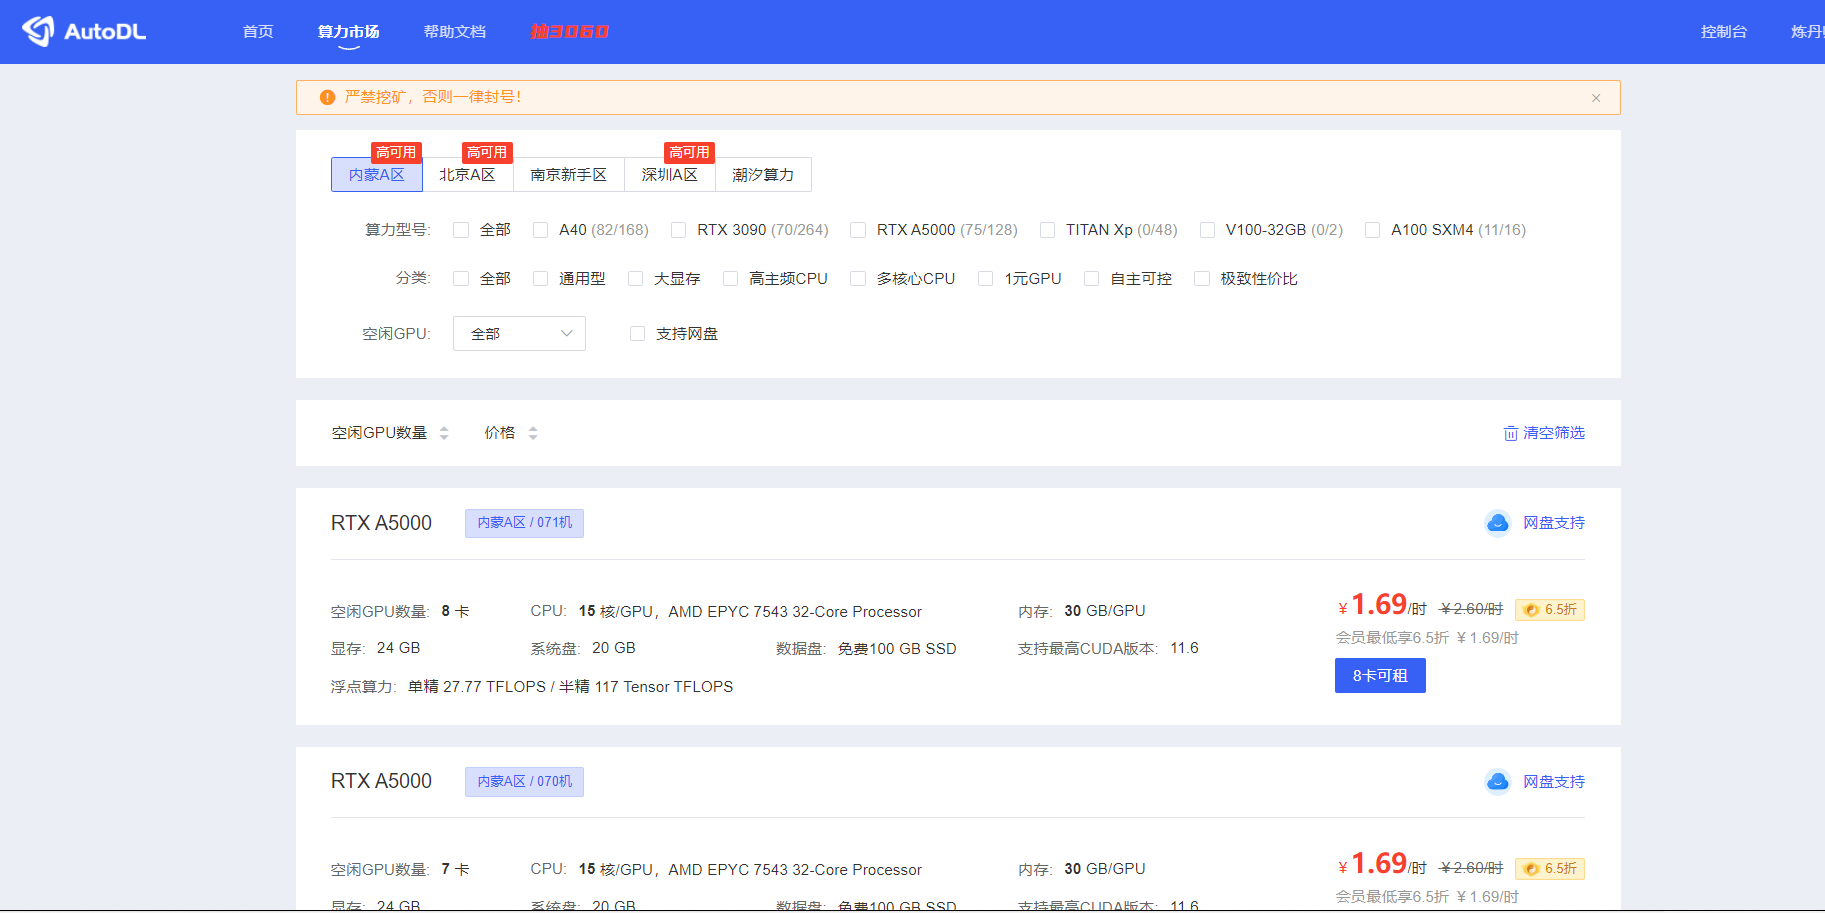Screen dimensions: 1825x913
Task: Open 控制台 in top navigation
Action: tap(1724, 32)
